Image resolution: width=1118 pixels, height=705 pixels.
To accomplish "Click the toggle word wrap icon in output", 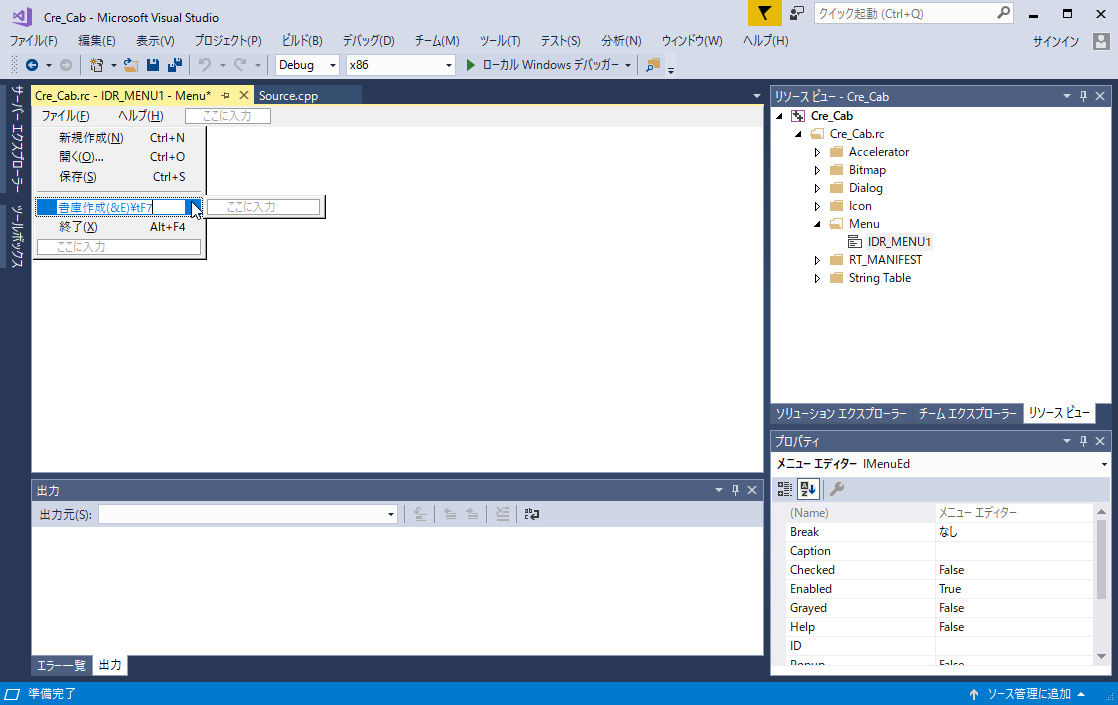I will 532,514.
